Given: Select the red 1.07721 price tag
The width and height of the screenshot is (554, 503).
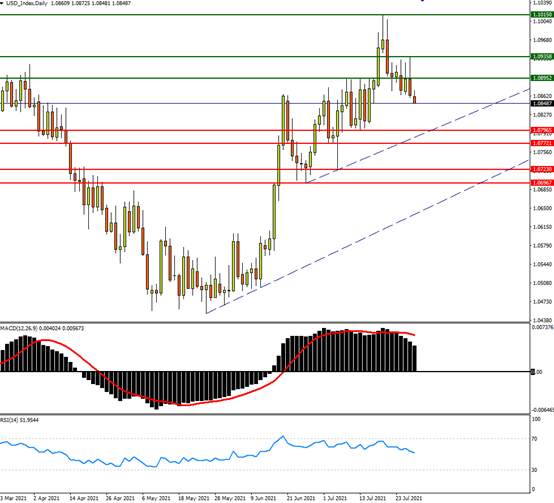Looking at the screenshot, I should 542,143.
